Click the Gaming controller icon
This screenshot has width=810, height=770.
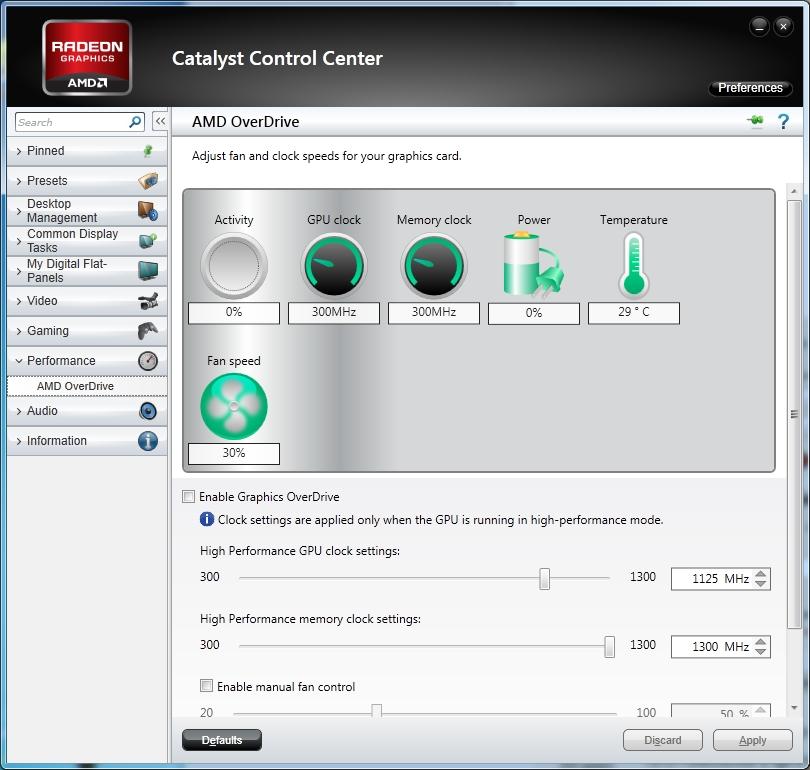(148, 331)
